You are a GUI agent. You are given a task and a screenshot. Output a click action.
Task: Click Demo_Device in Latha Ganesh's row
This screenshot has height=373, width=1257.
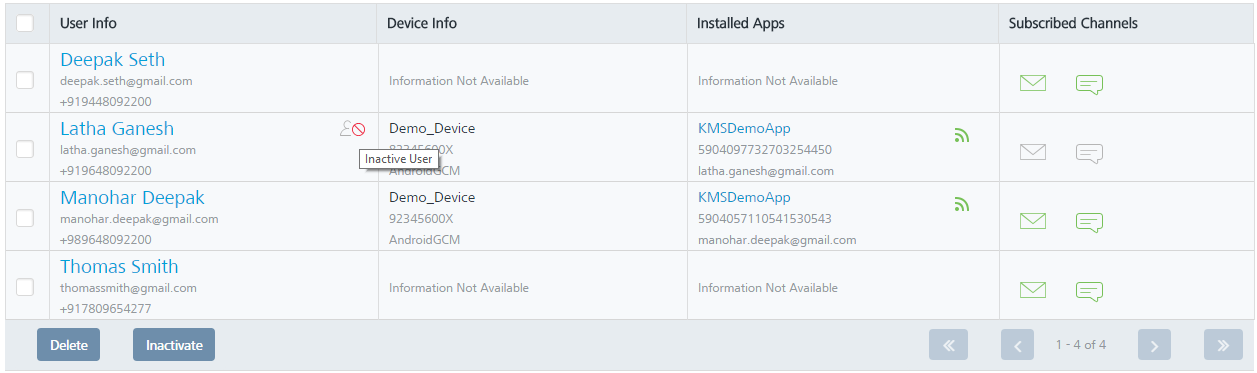click(432, 129)
